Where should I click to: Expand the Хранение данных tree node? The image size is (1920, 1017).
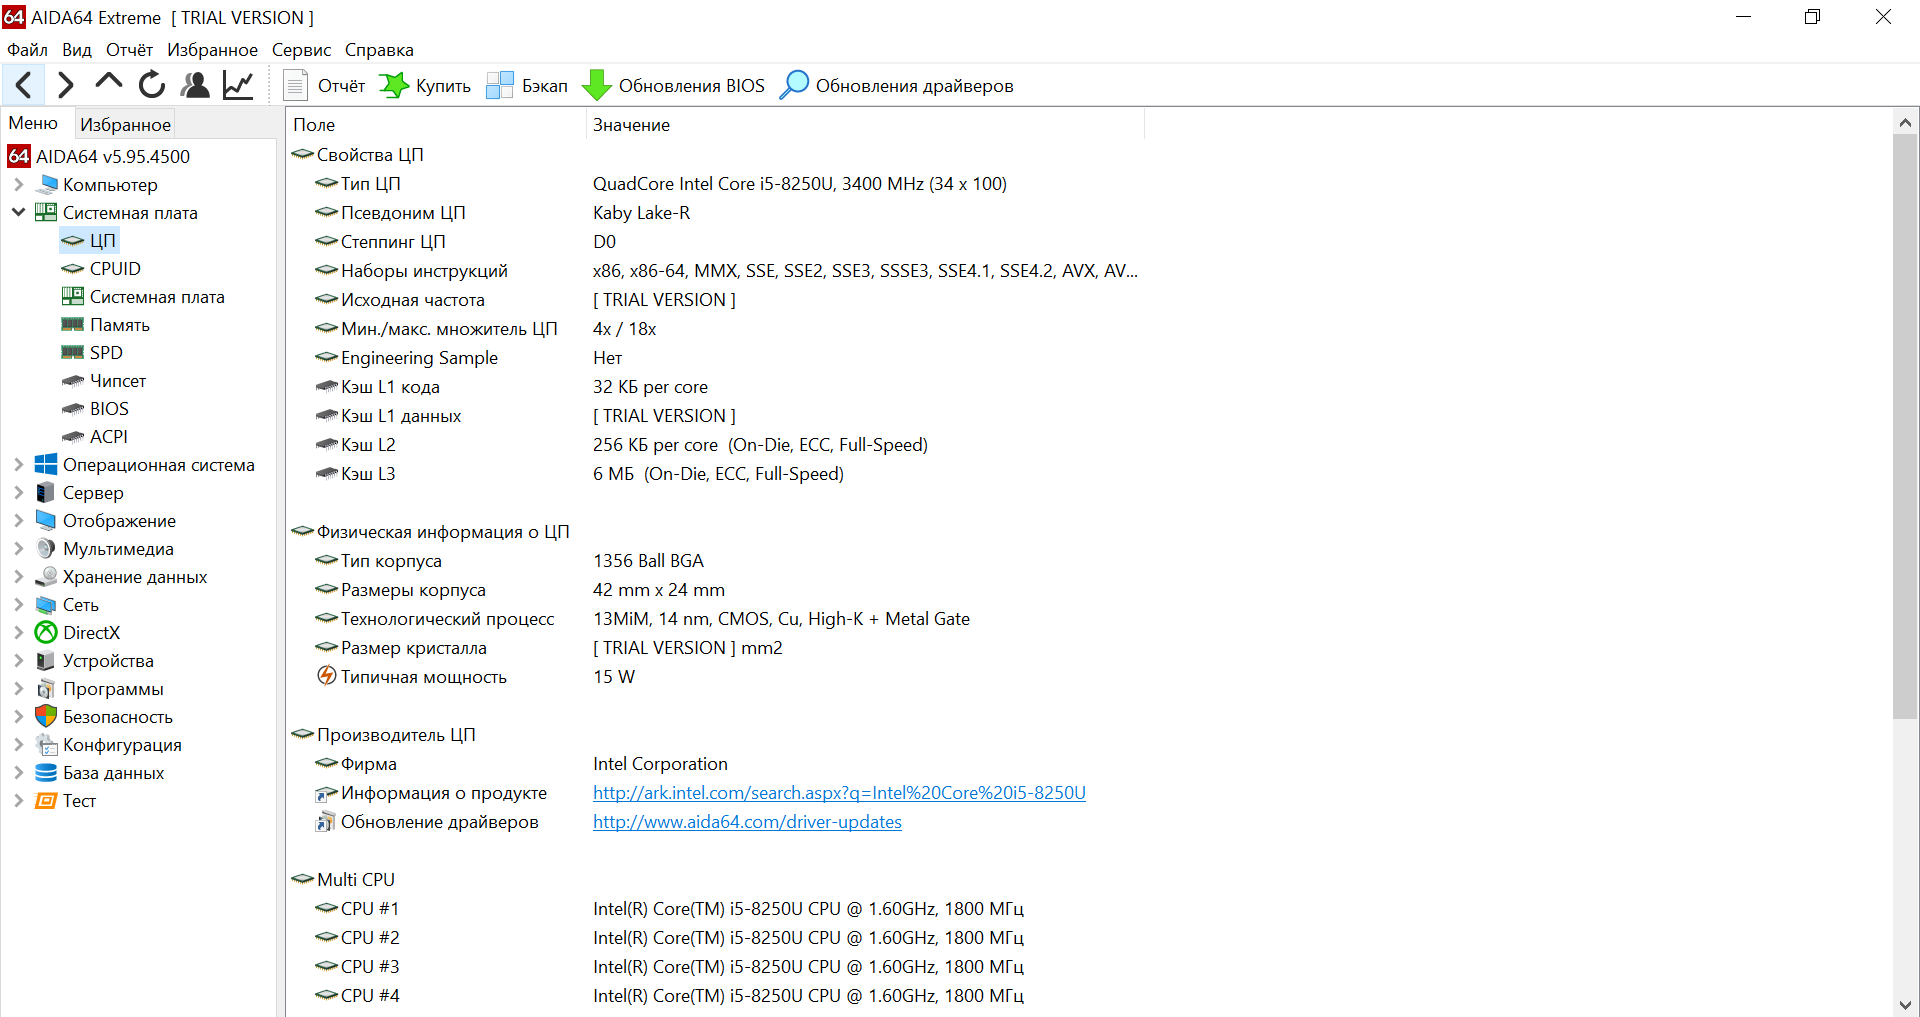click(18, 577)
